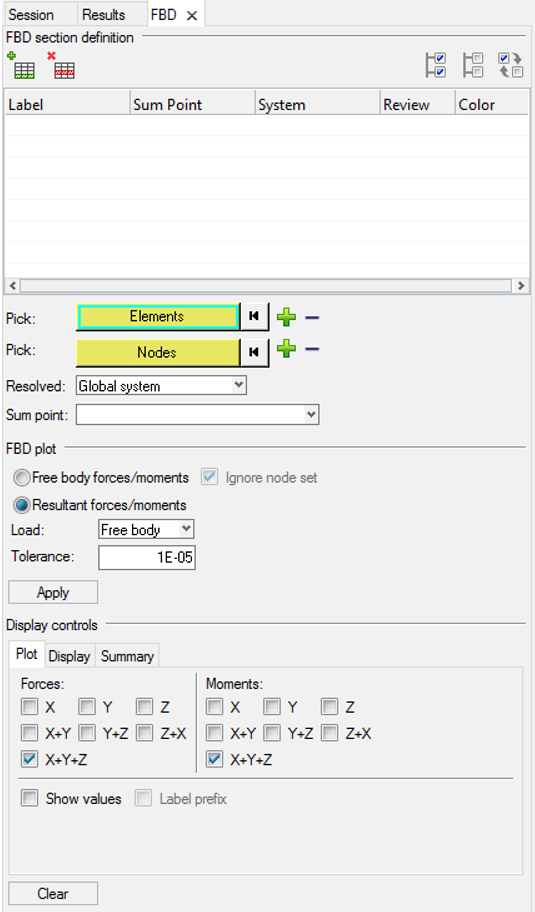
Task: Enable the Moments Y+Z checkbox
Action: click(x=272, y=733)
